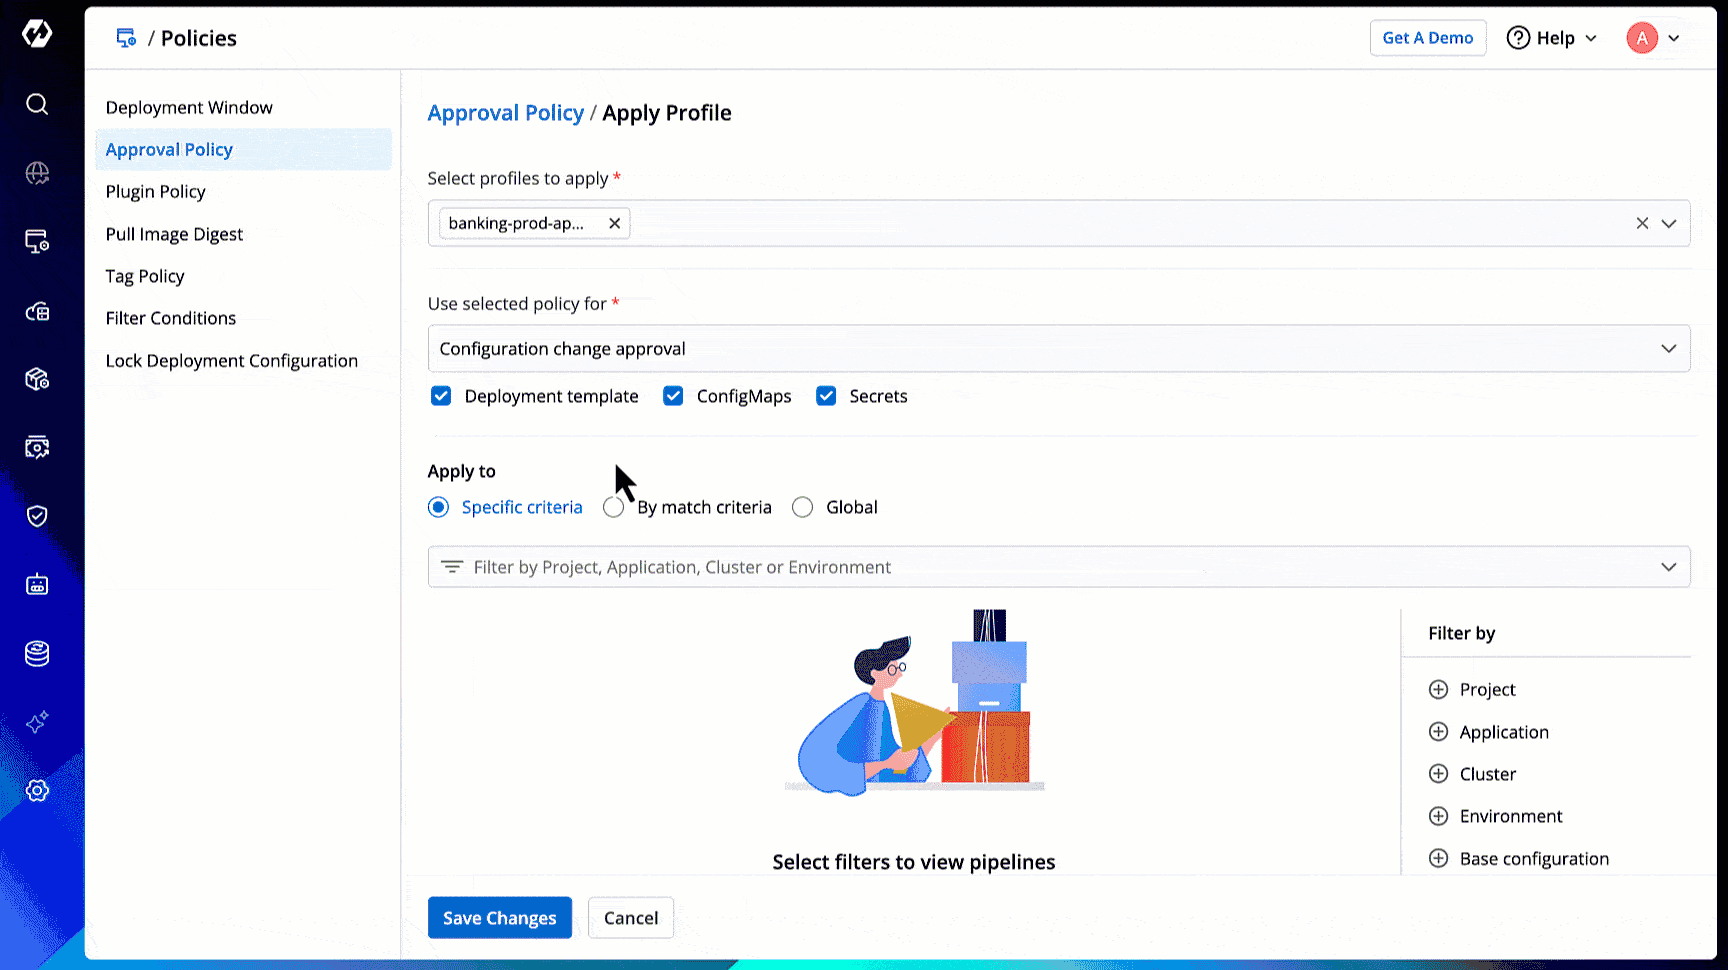Open the Help dropdown menu
This screenshot has height=970, width=1728.
pos(1552,38)
